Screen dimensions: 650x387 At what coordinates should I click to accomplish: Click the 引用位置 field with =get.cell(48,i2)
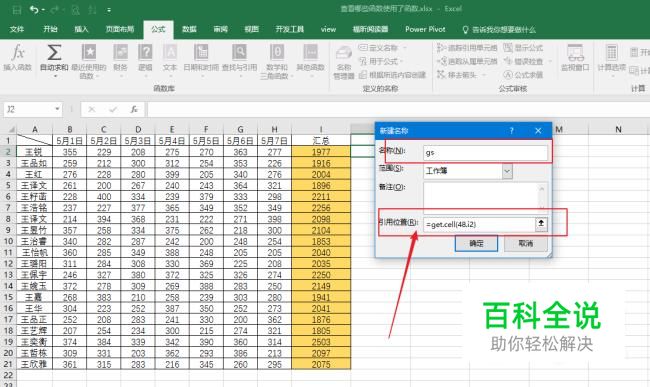click(479, 224)
